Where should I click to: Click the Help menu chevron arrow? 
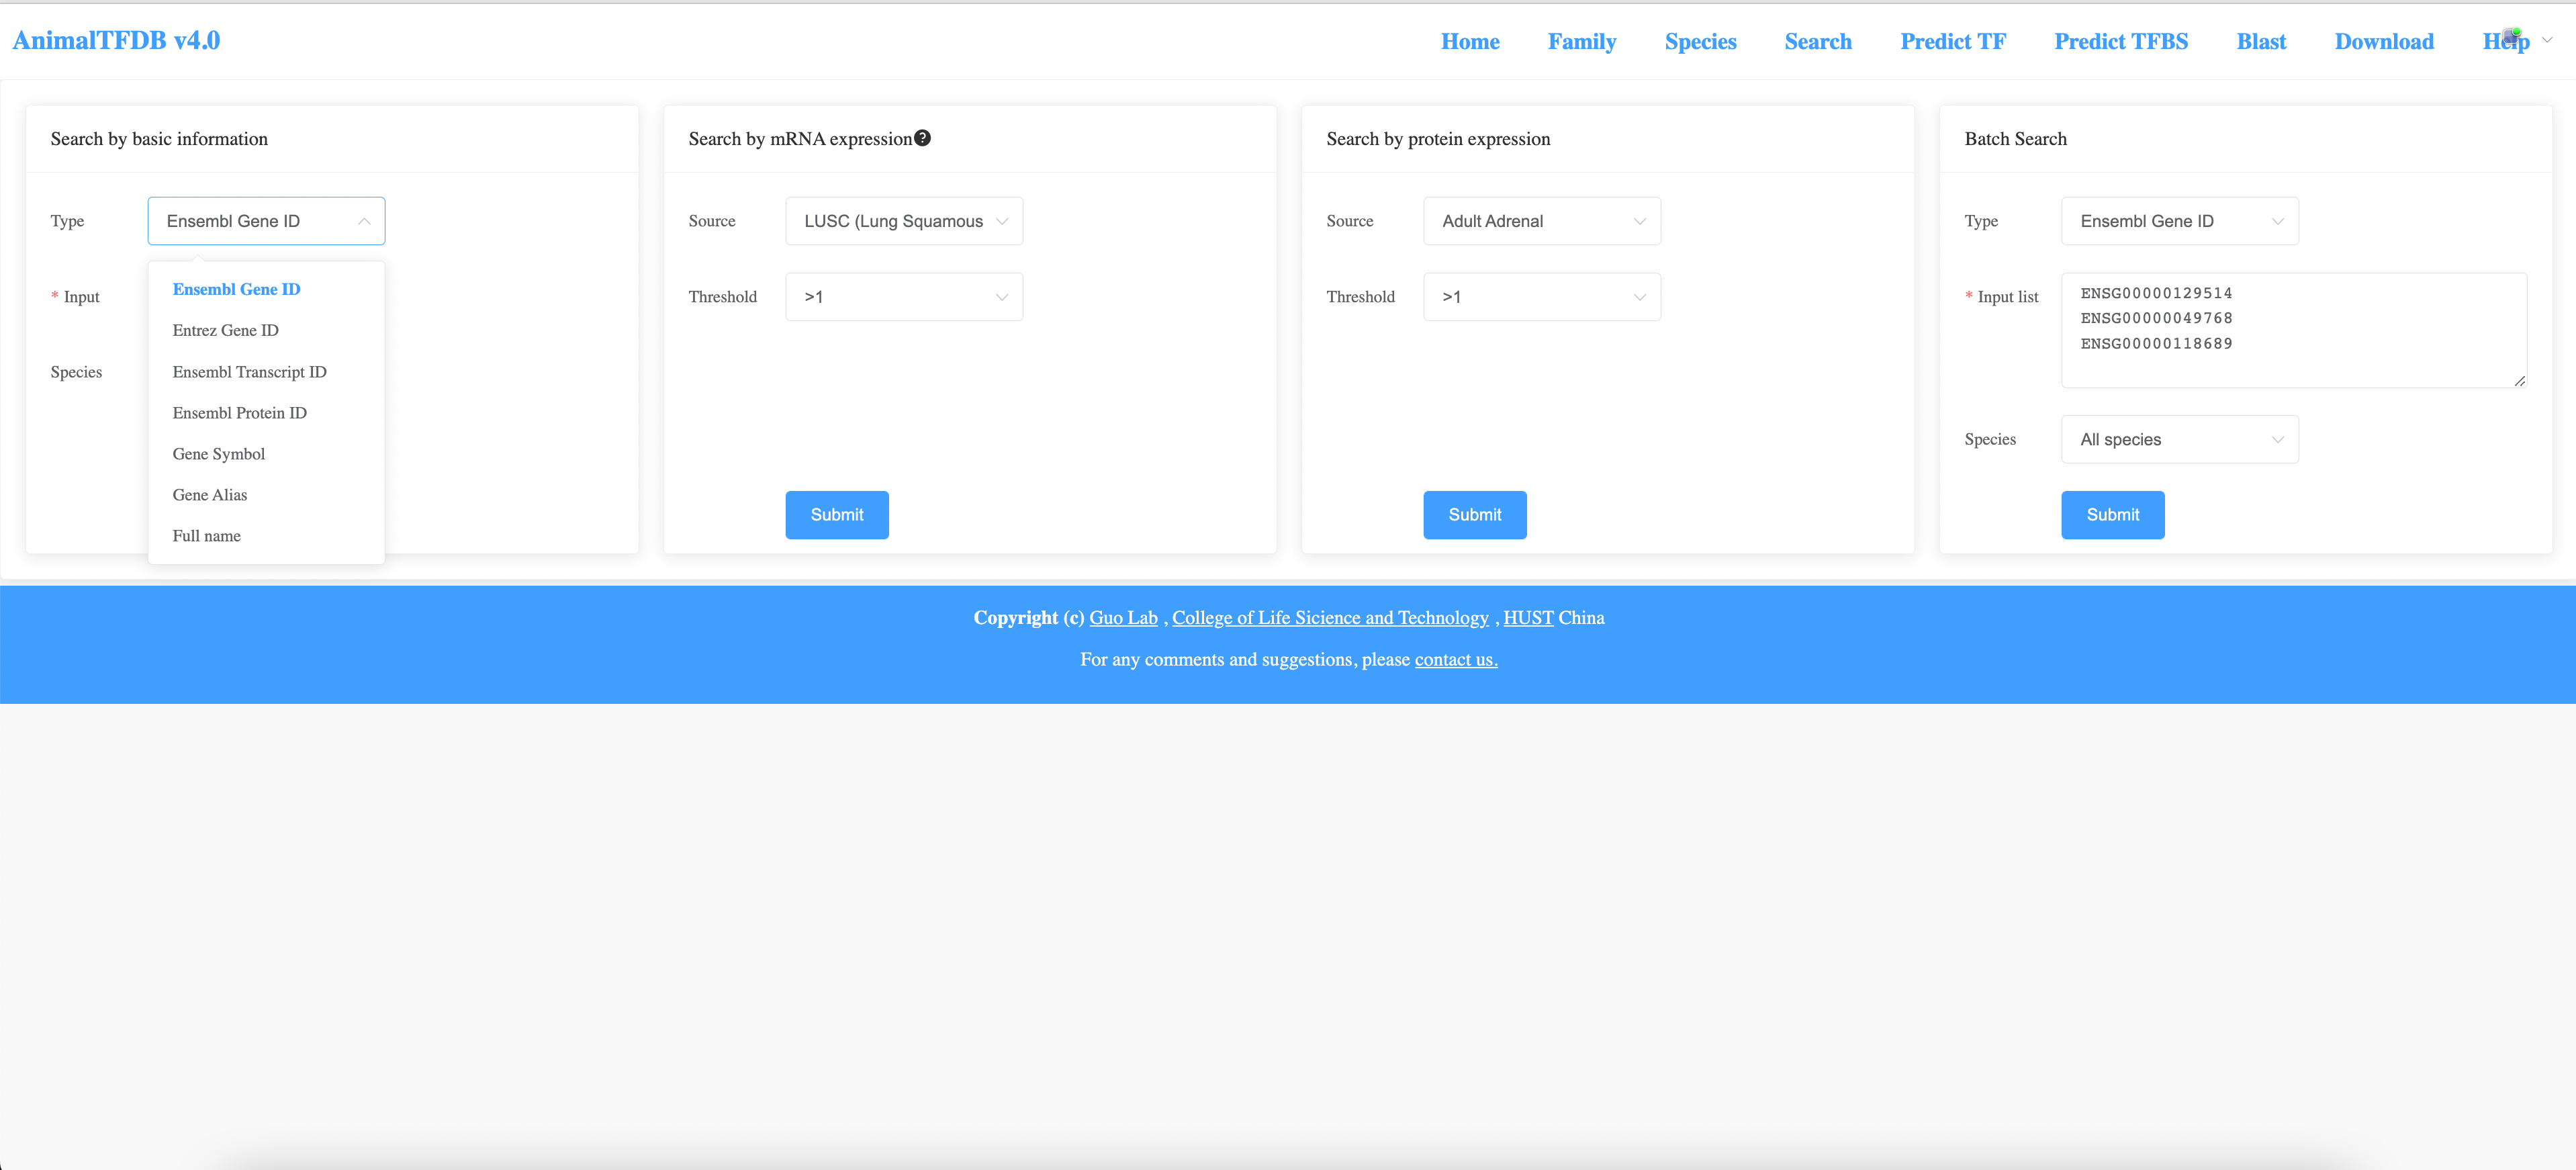click(2547, 41)
